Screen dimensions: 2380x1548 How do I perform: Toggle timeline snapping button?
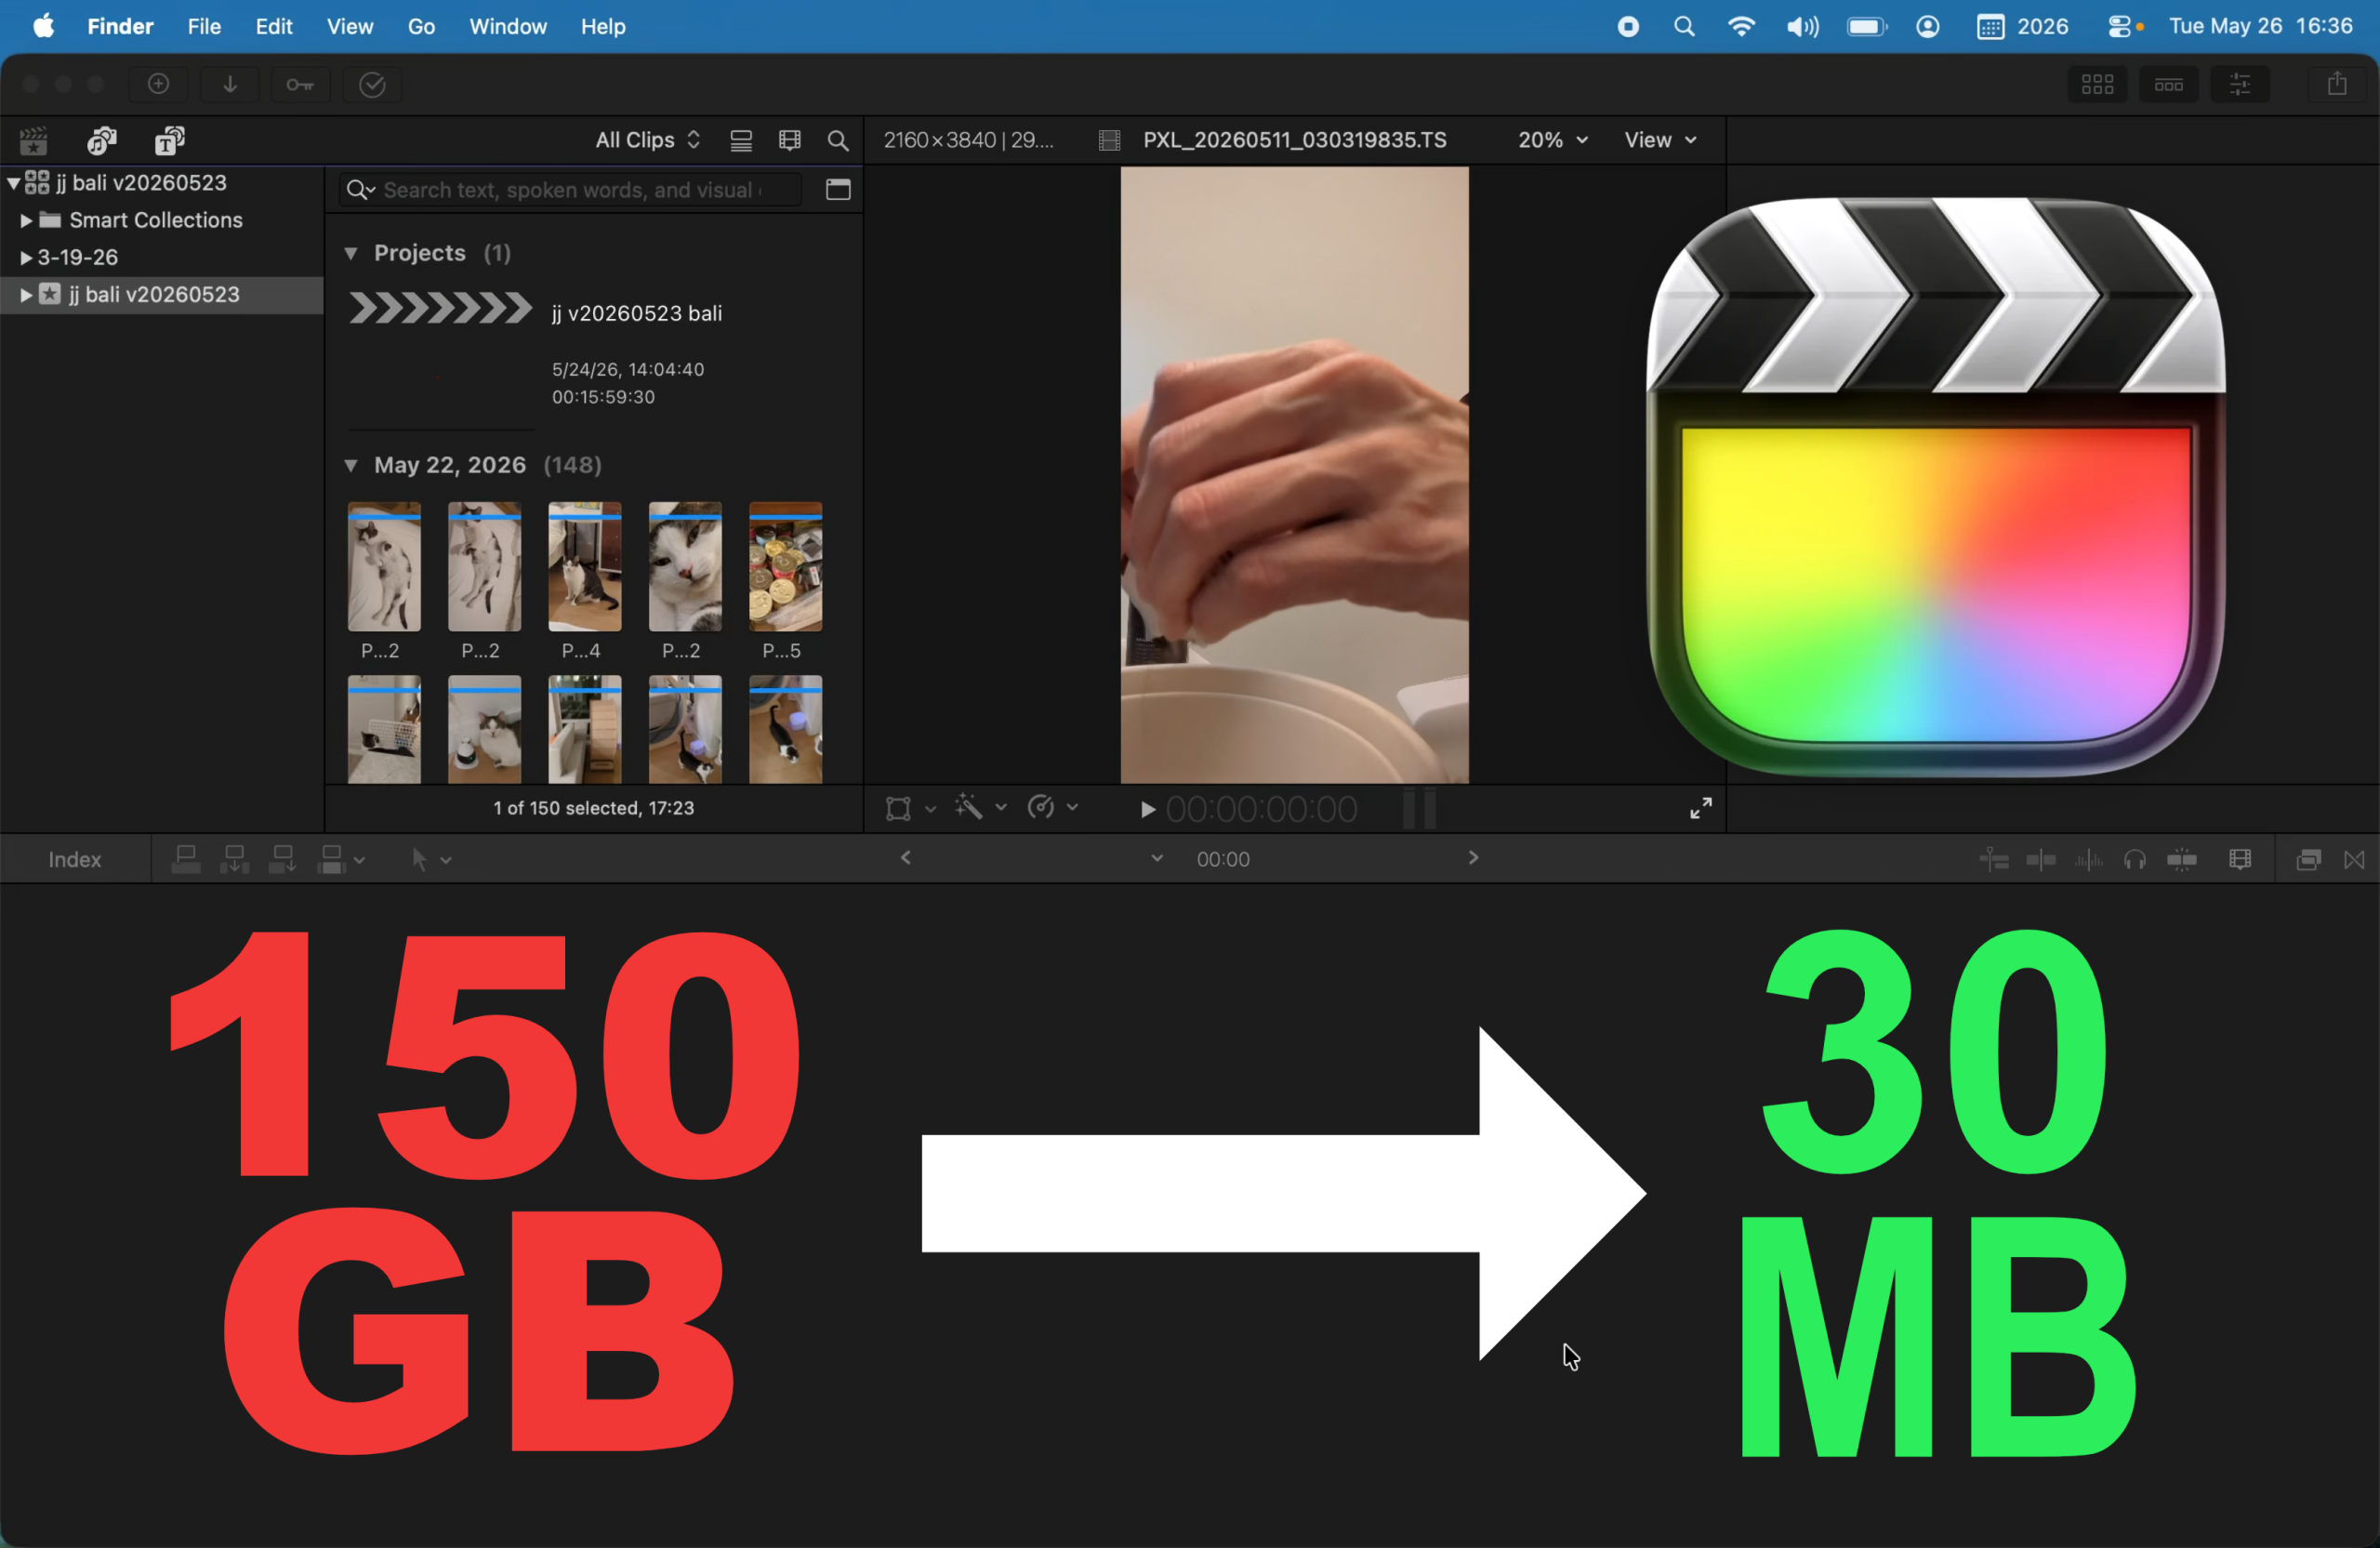click(x=2182, y=859)
